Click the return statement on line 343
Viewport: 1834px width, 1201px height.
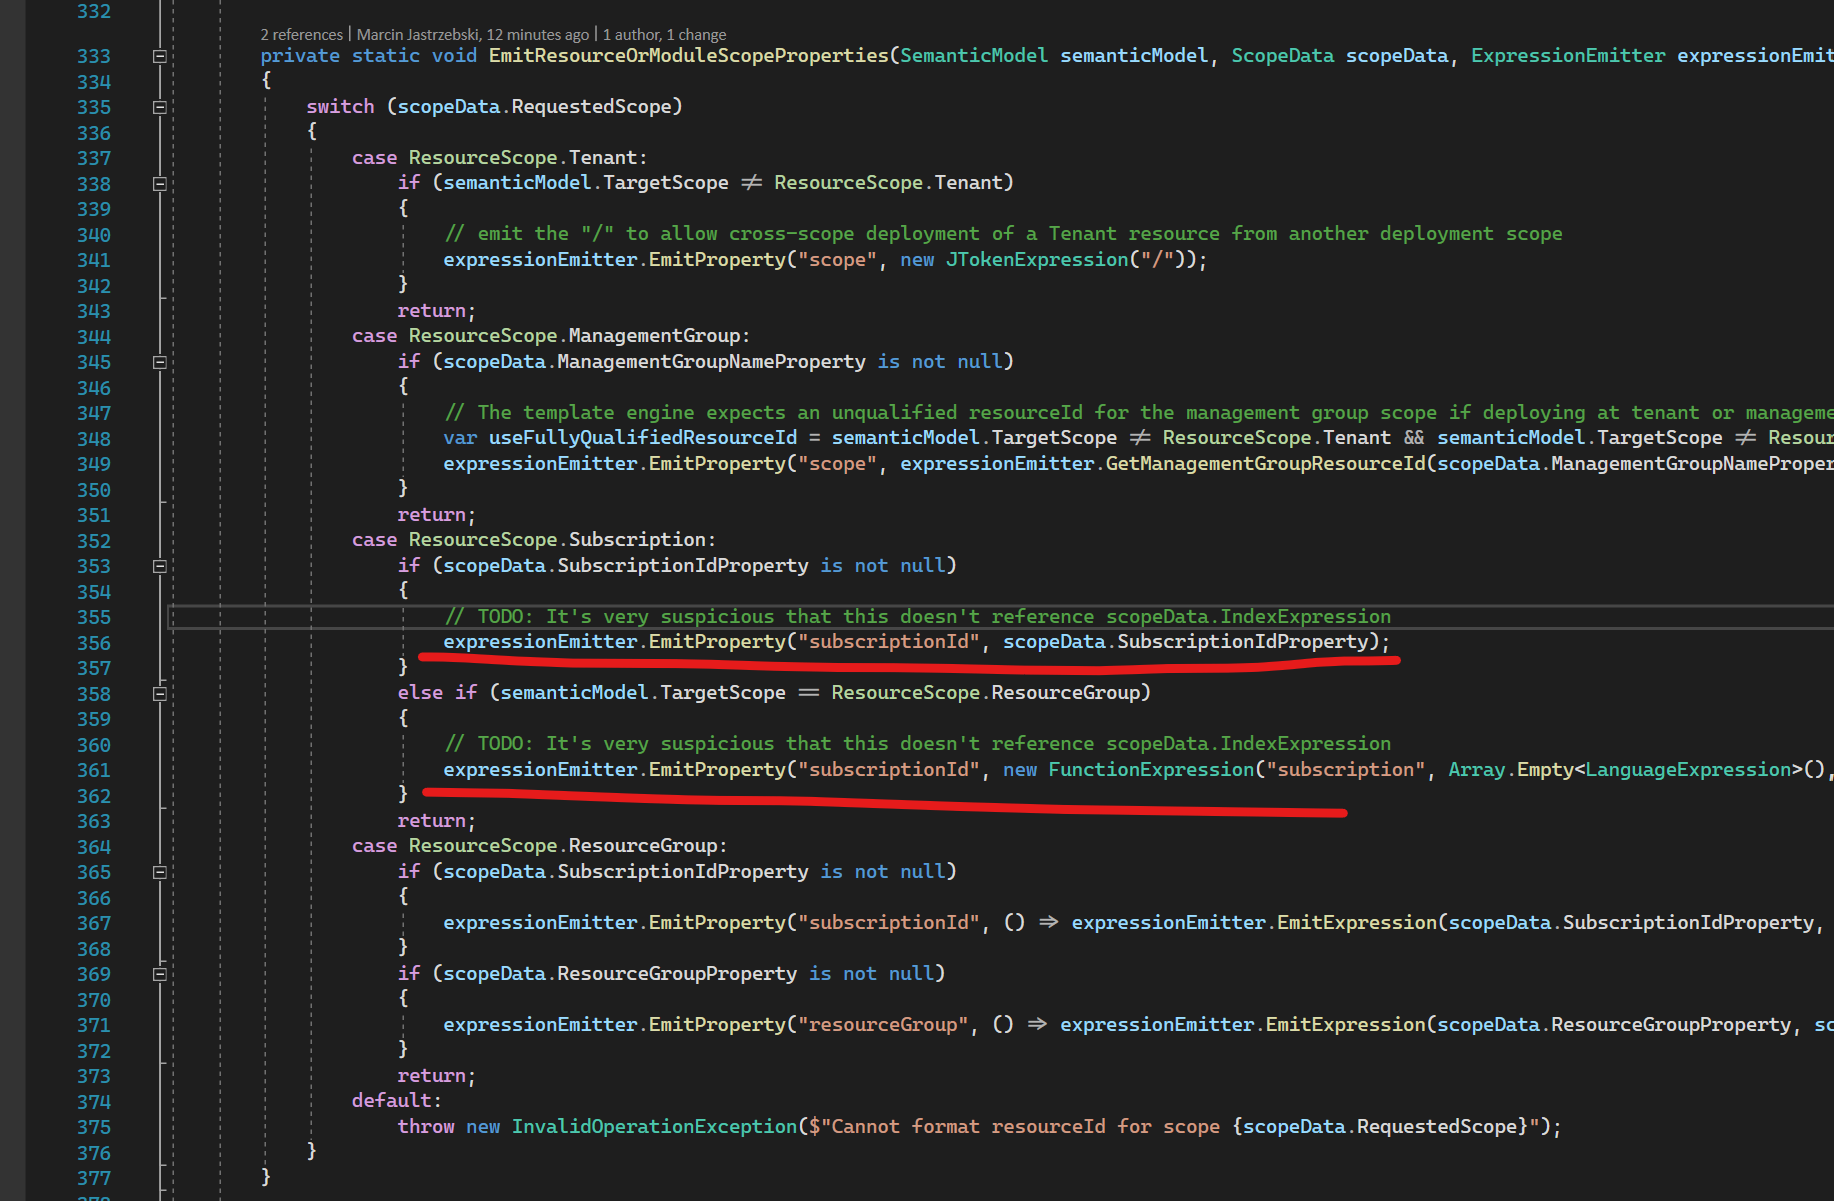tap(432, 310)
